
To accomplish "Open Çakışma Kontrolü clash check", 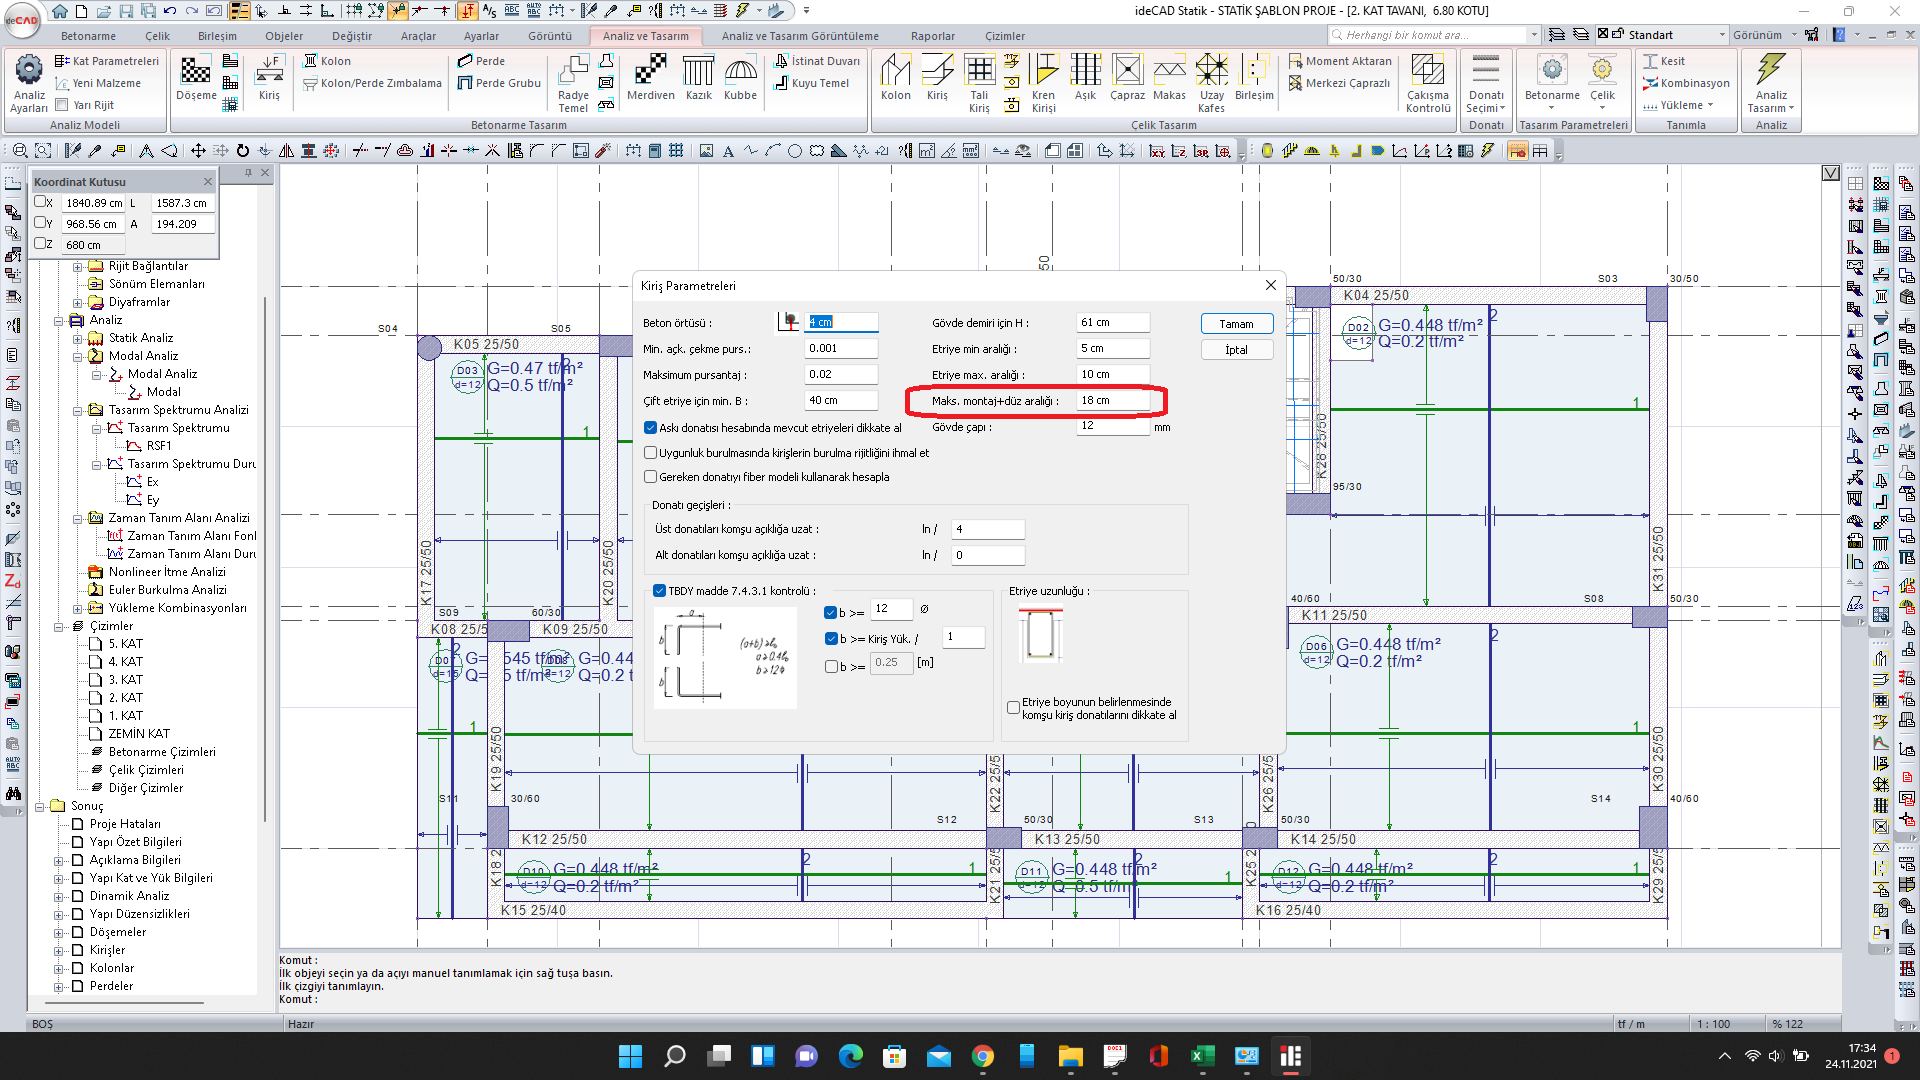I will click(x=1428, y=84).
